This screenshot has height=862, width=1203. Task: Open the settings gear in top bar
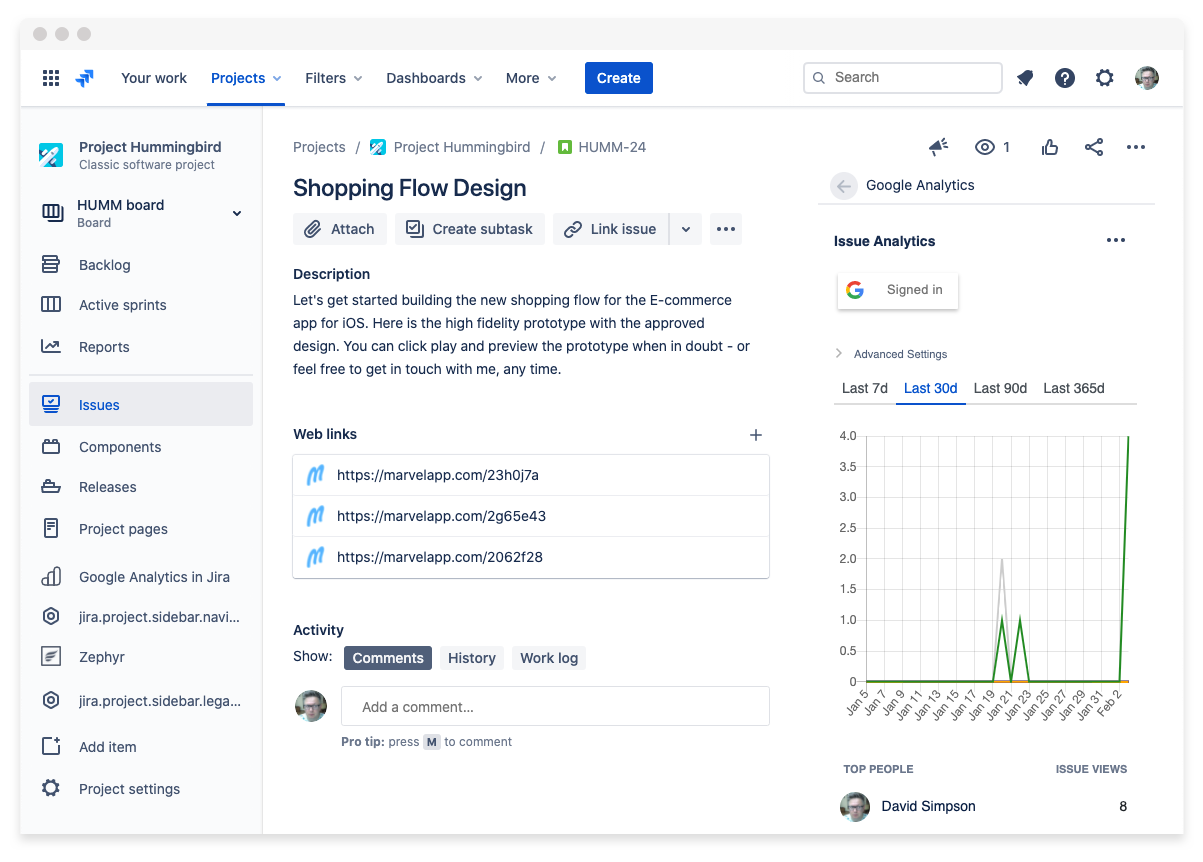point(1104,78)
